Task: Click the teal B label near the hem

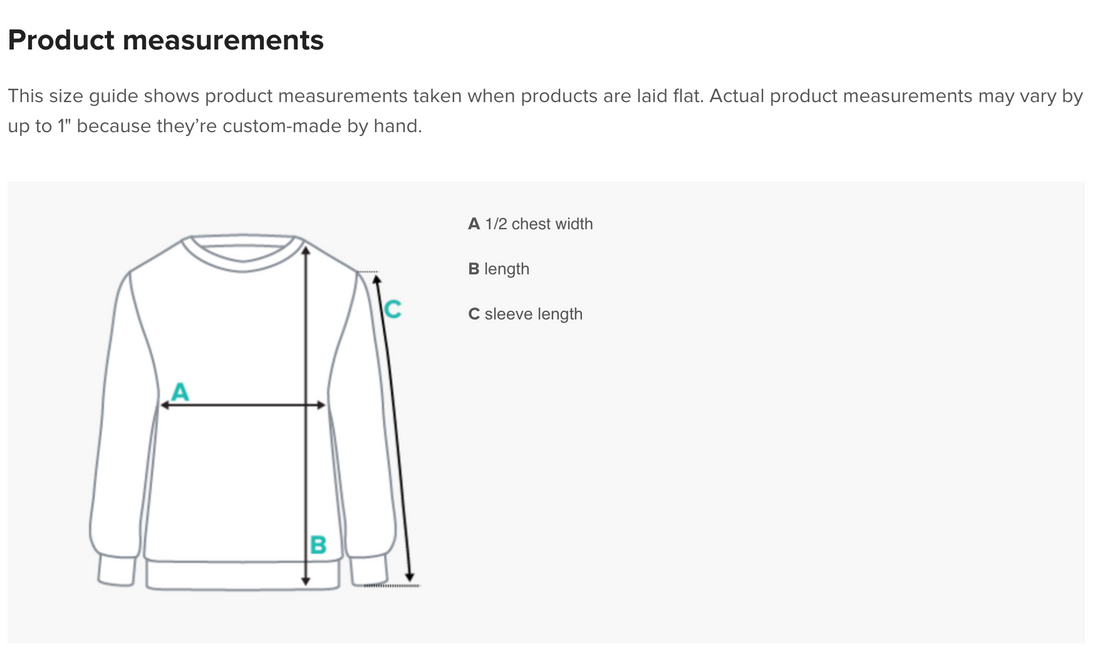Action: pos(318,545)
